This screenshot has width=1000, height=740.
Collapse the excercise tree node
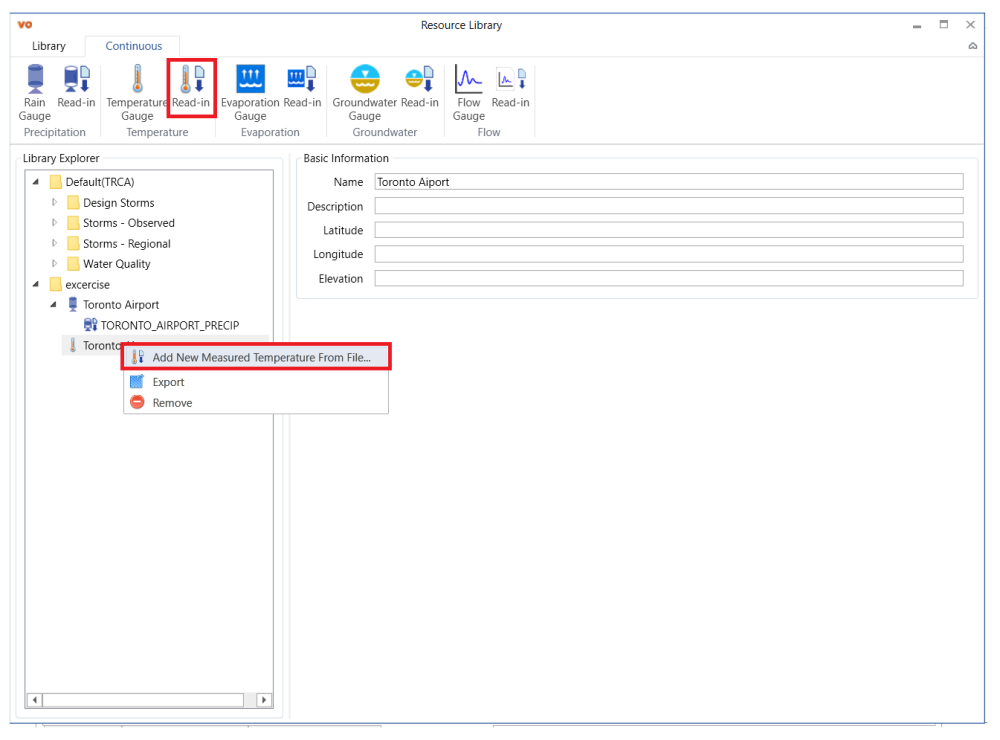coord(36,284)
